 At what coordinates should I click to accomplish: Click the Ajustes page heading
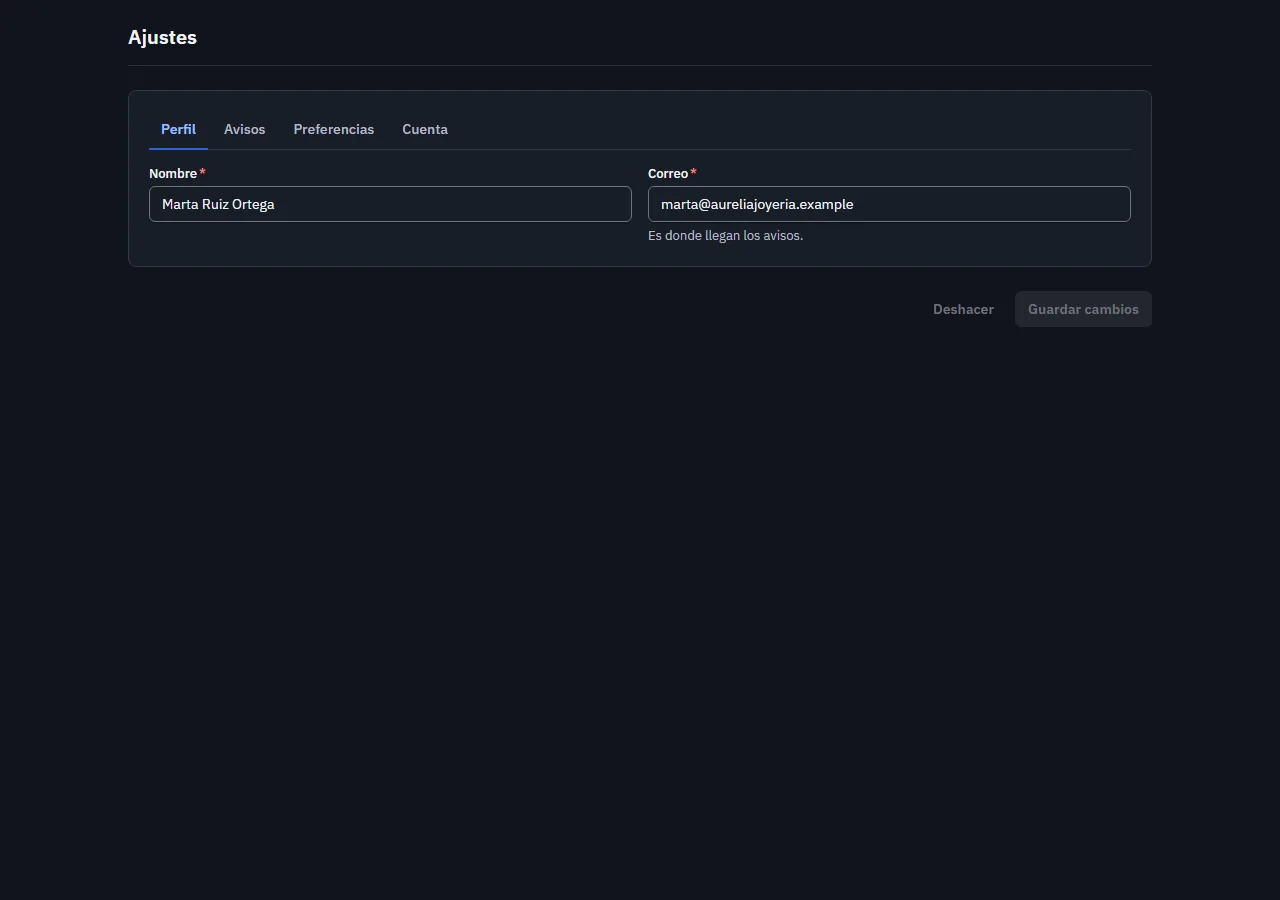click(162, 37)
